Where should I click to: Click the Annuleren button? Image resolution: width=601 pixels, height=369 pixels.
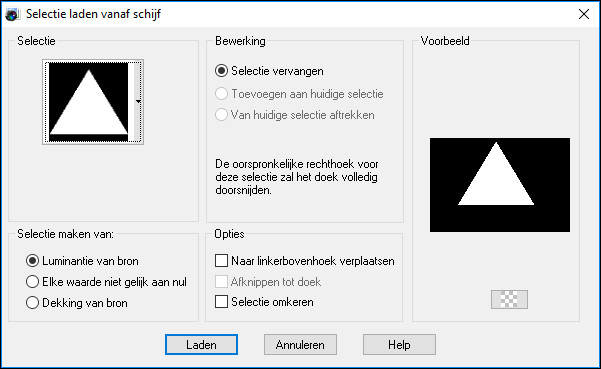[x=300, y=344]
